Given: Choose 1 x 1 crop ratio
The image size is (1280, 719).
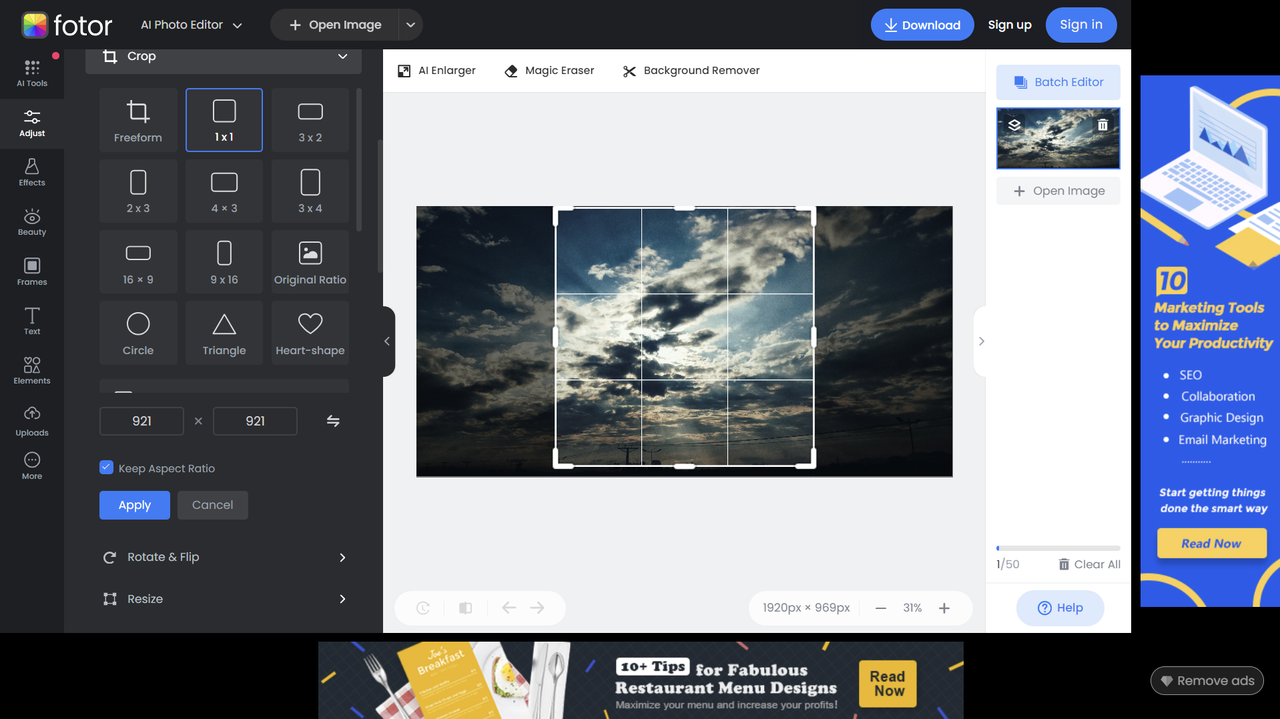Looking at the screenshot, I should [224, 120].
